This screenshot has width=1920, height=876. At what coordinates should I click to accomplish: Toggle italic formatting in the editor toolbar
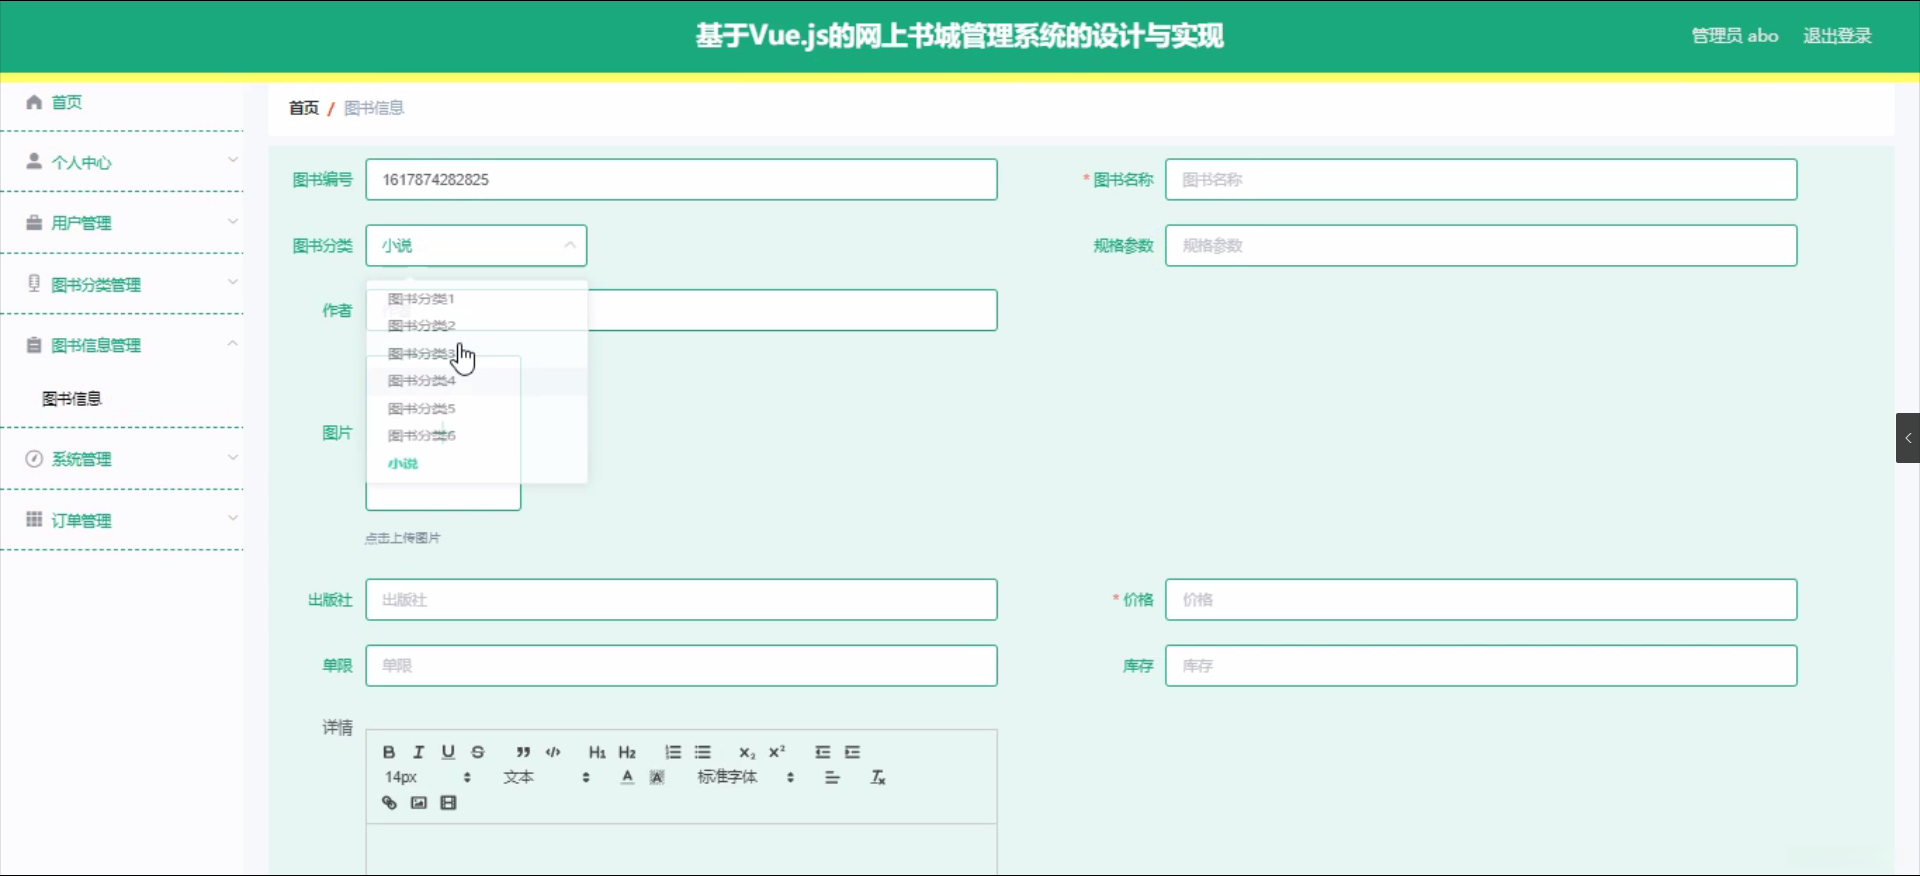tap(419, 752)
